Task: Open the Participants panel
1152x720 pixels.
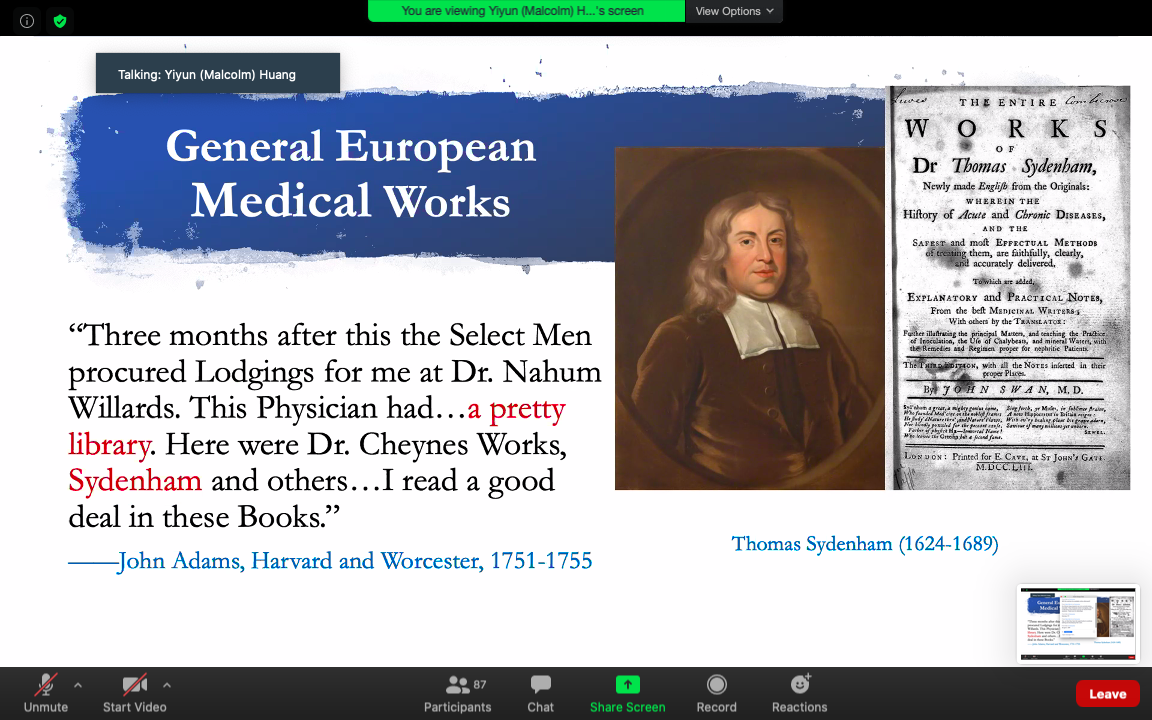Action: point(457,693)
